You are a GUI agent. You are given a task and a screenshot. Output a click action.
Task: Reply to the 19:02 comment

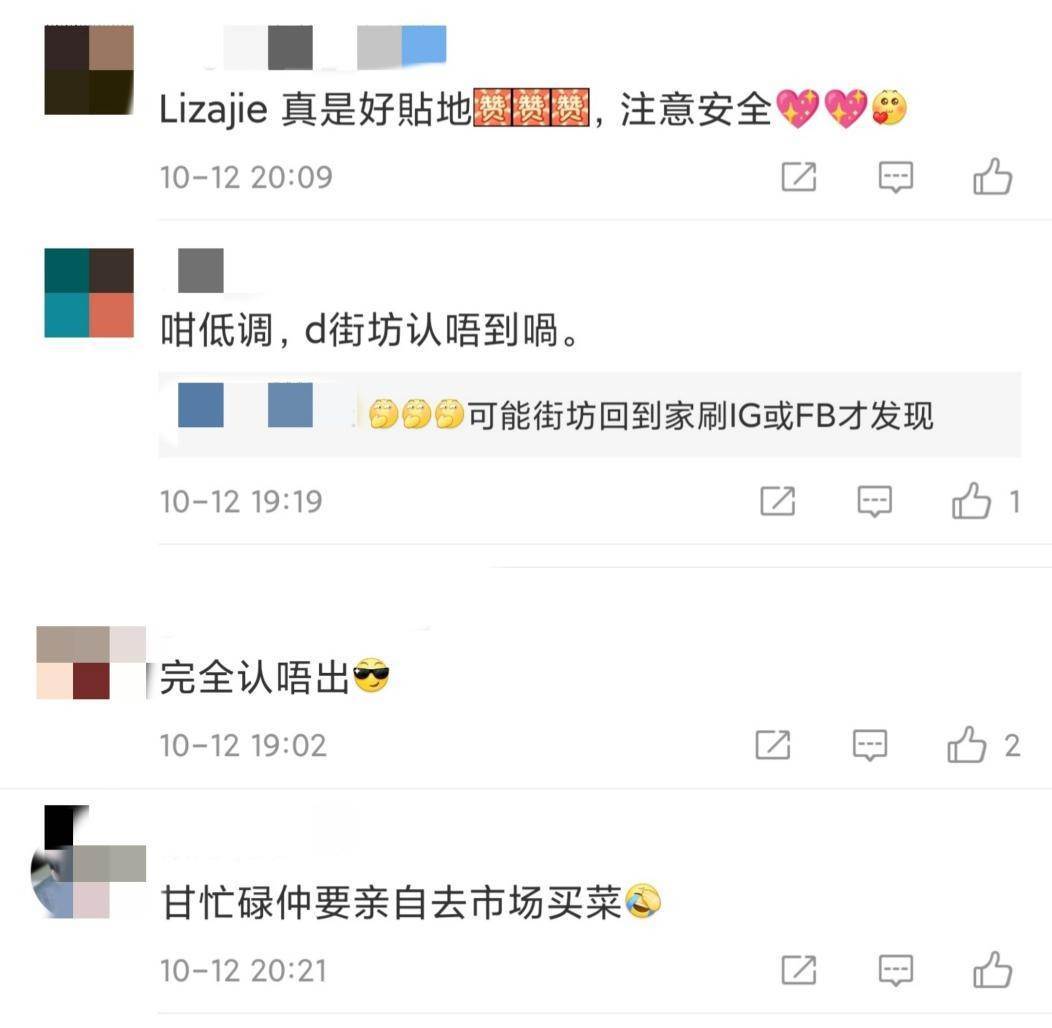coord(870,746)
